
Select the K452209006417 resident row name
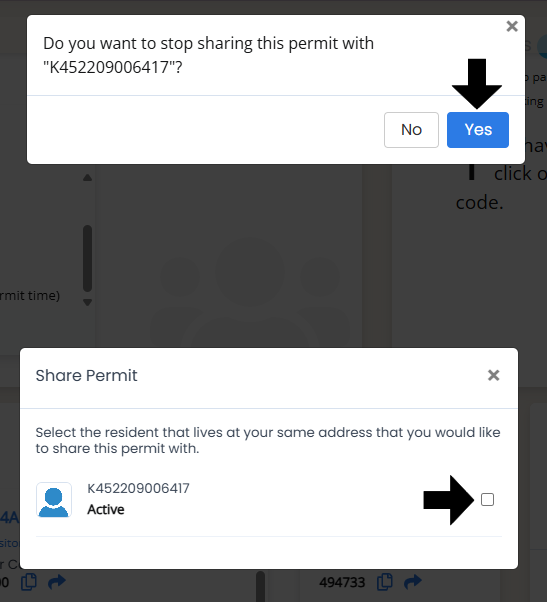(x=138, y=488)
